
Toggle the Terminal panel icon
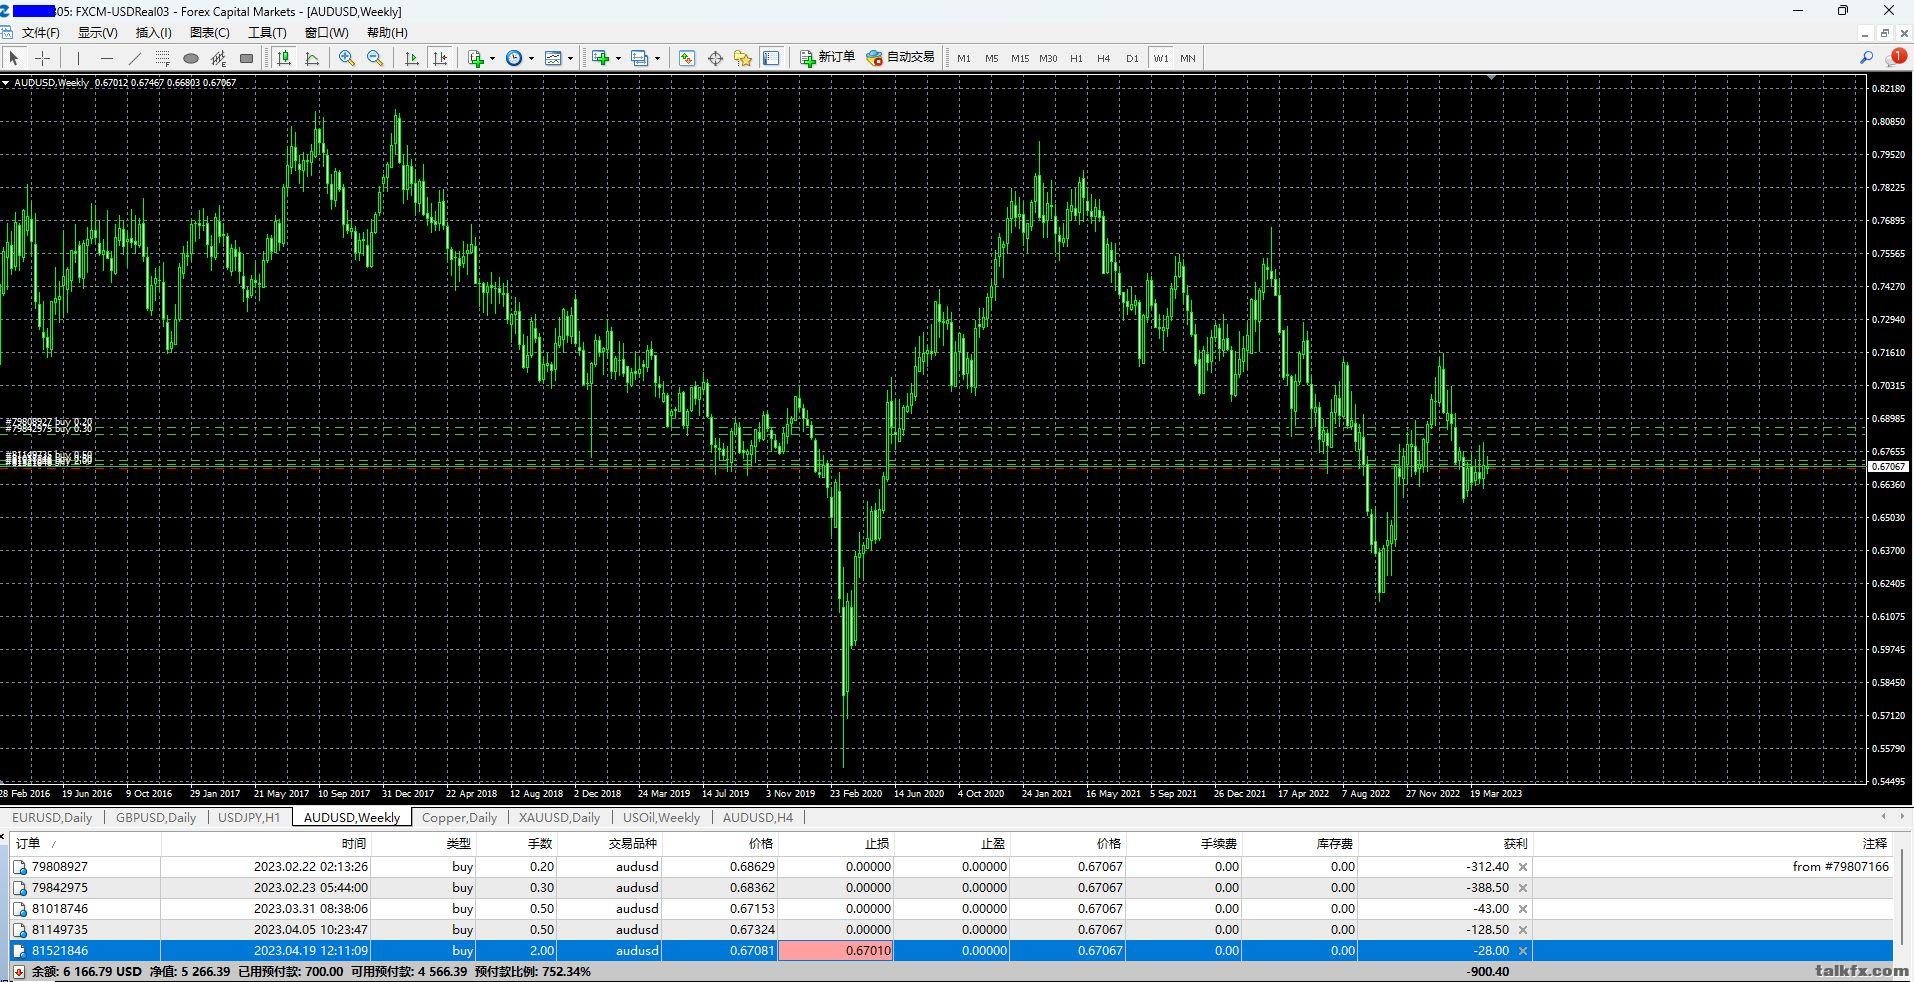pyautogui.click(x=771, y=58)
